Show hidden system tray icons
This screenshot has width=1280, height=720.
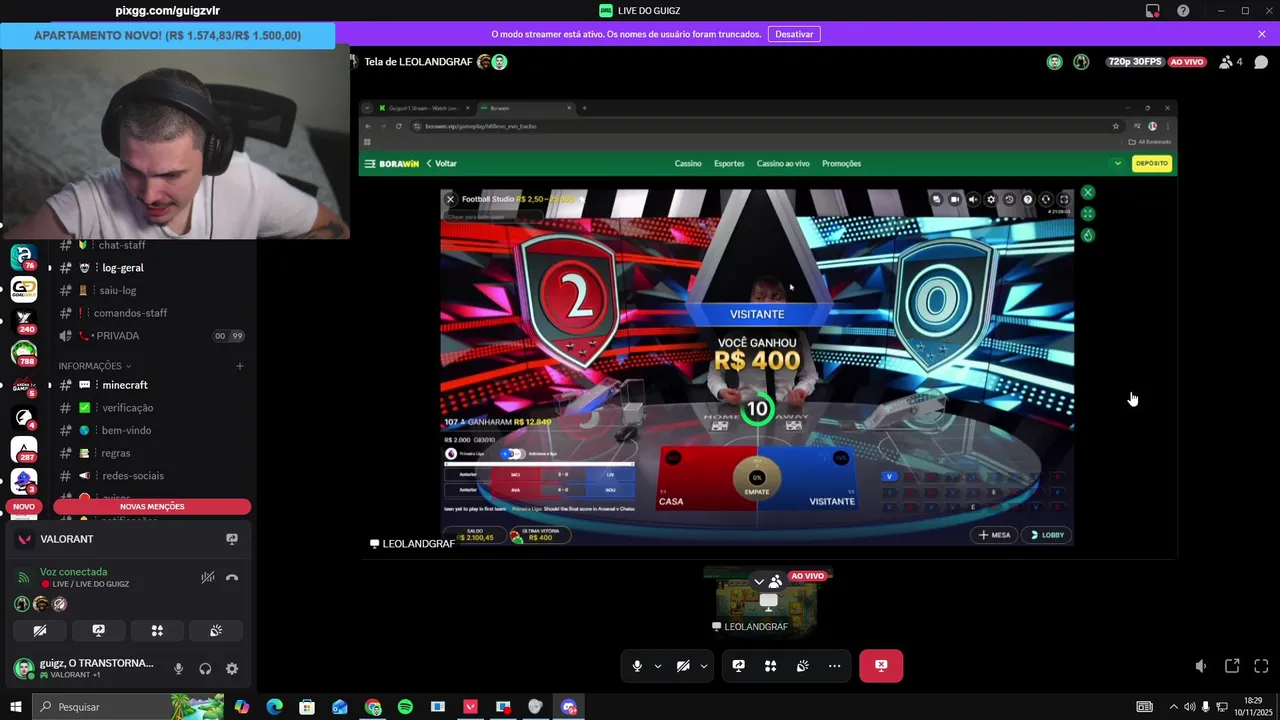[1173, 707]
